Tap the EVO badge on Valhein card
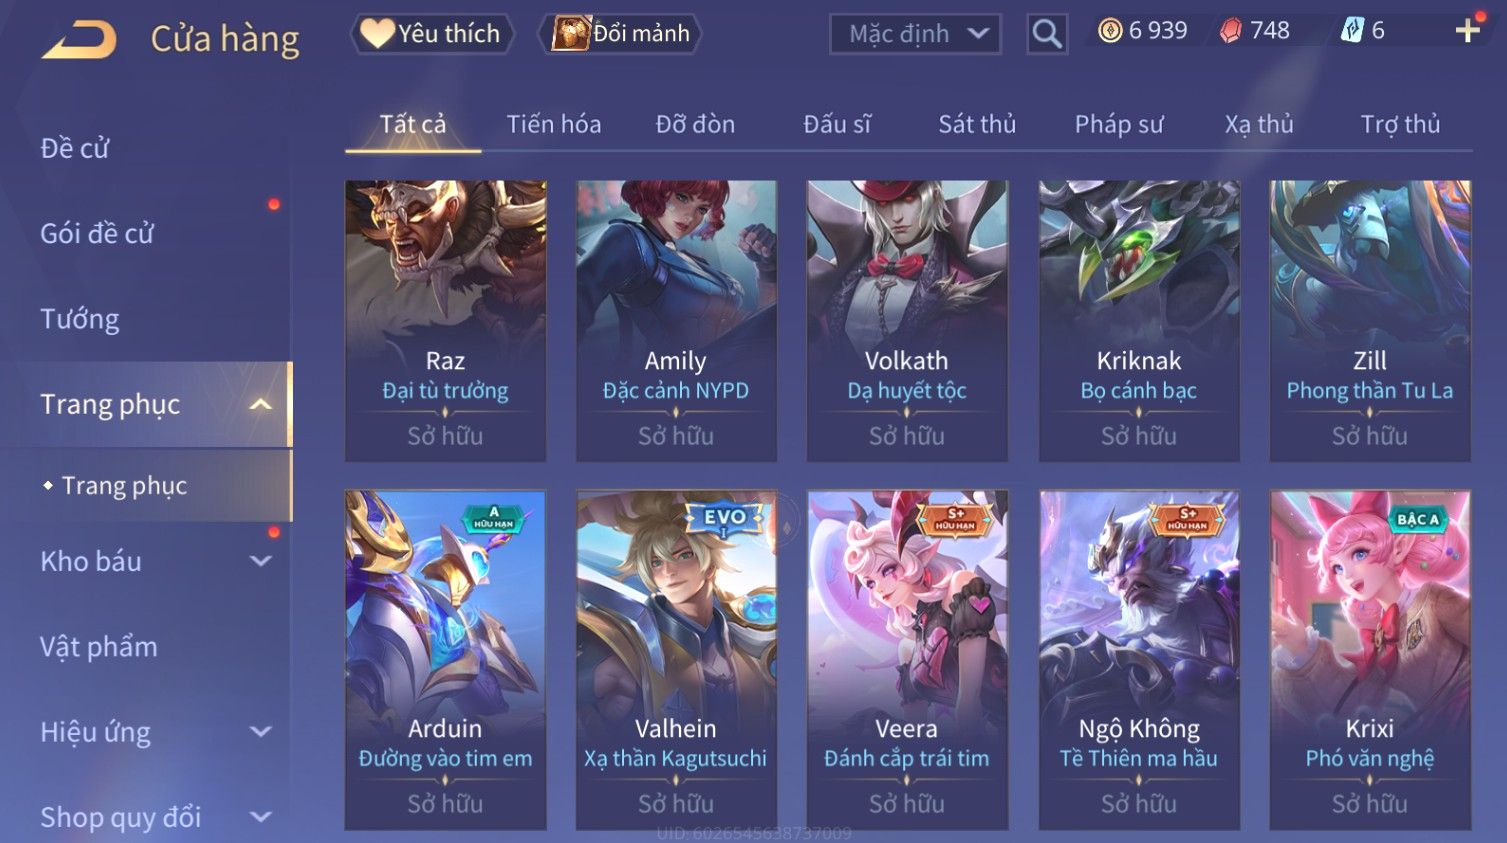This screenshot has height=843, width=1507. pyautogui.click(x=725, y=517)
